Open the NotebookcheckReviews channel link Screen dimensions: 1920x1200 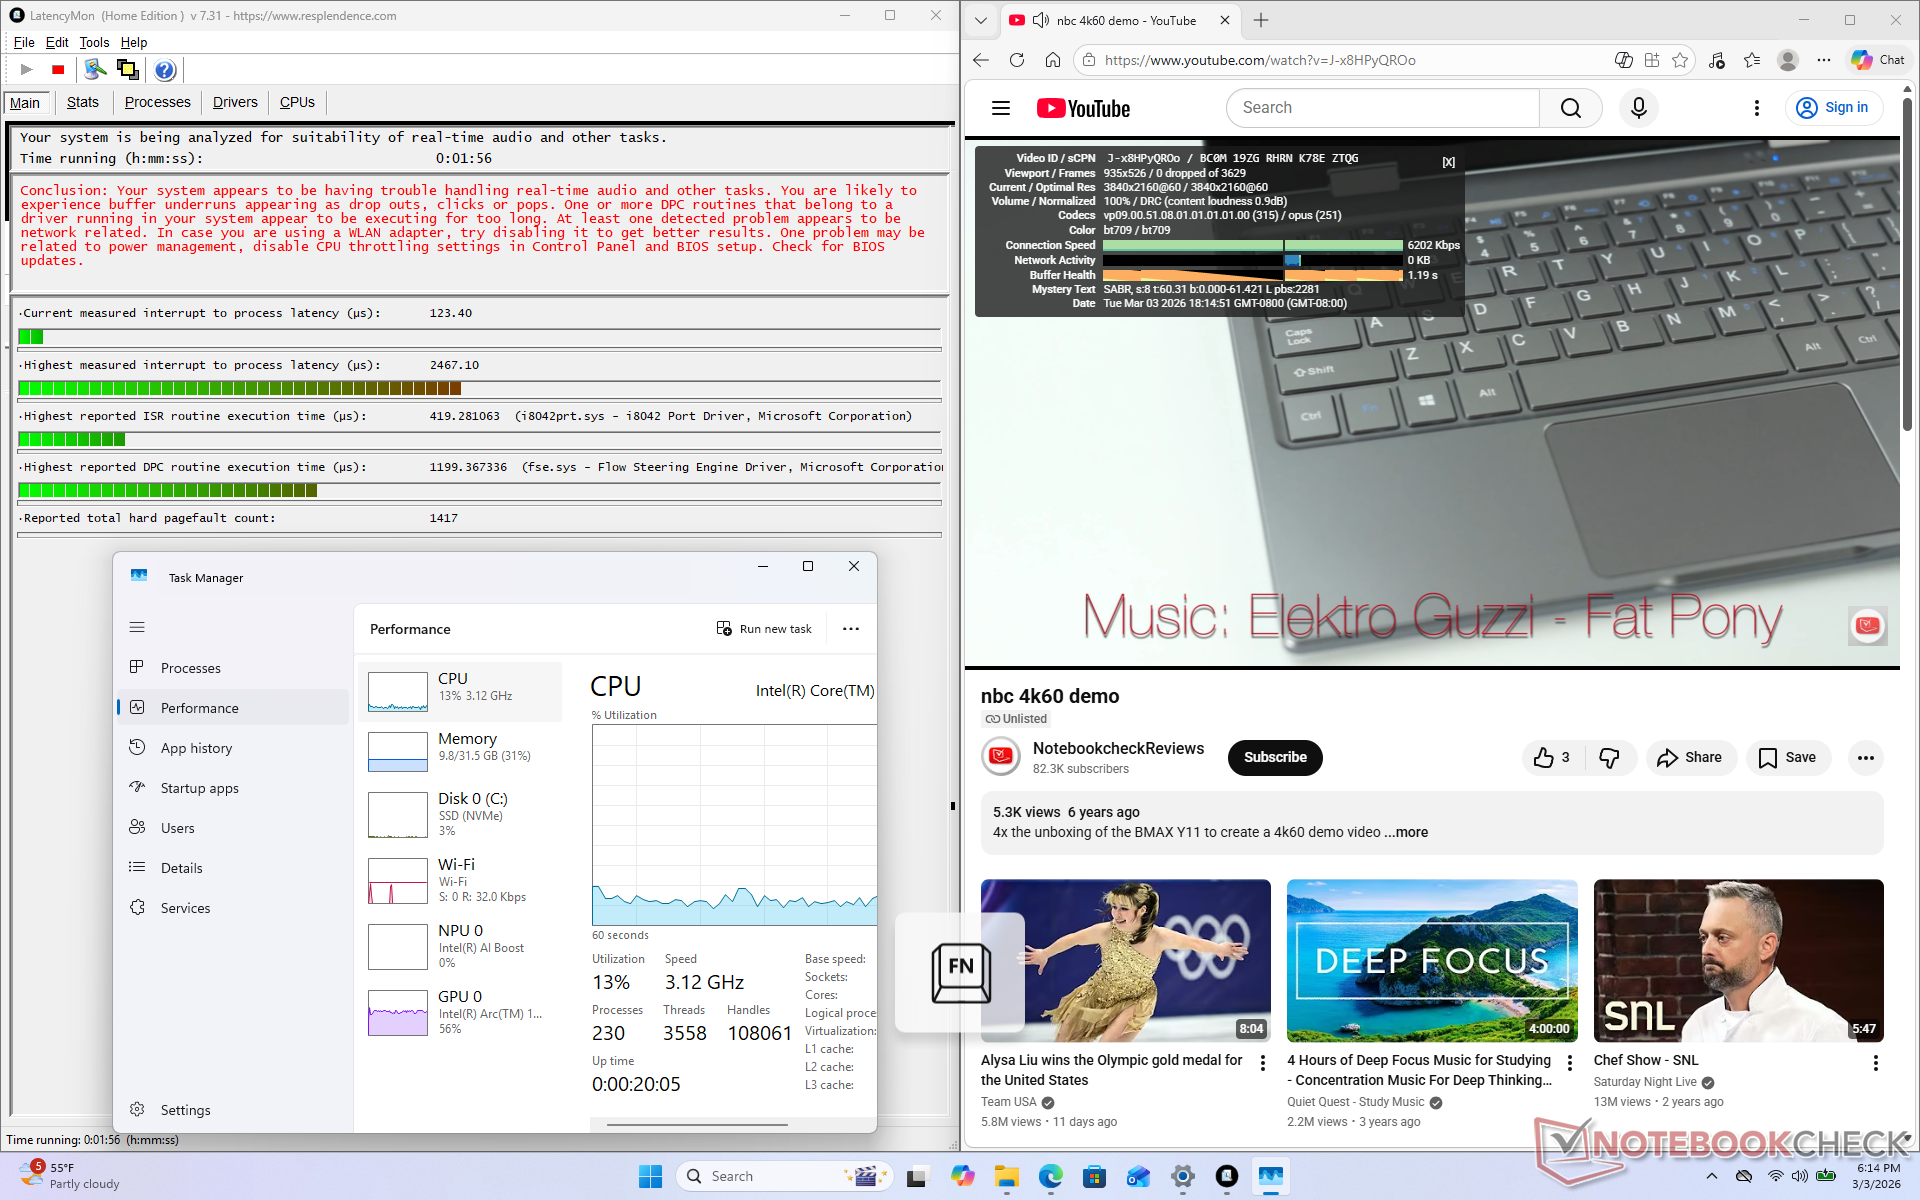(x=1118, y=748)
